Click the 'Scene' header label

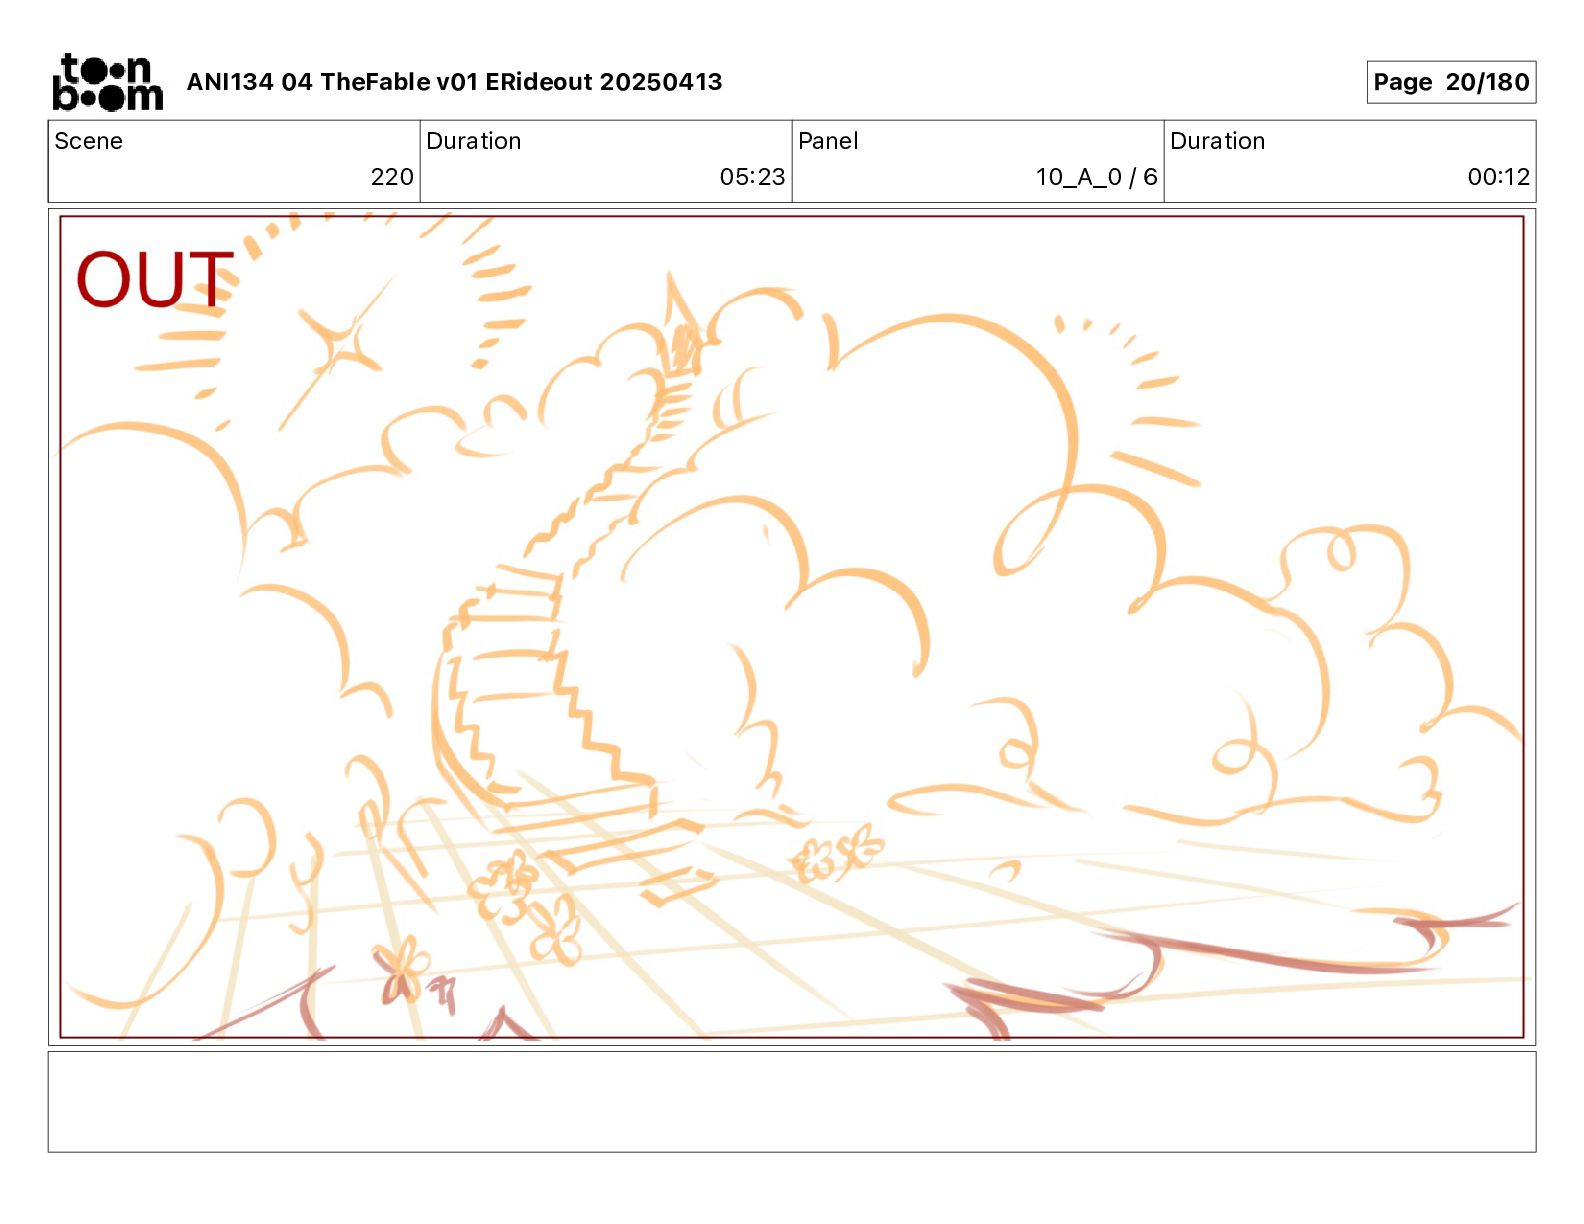click(89, 141)
